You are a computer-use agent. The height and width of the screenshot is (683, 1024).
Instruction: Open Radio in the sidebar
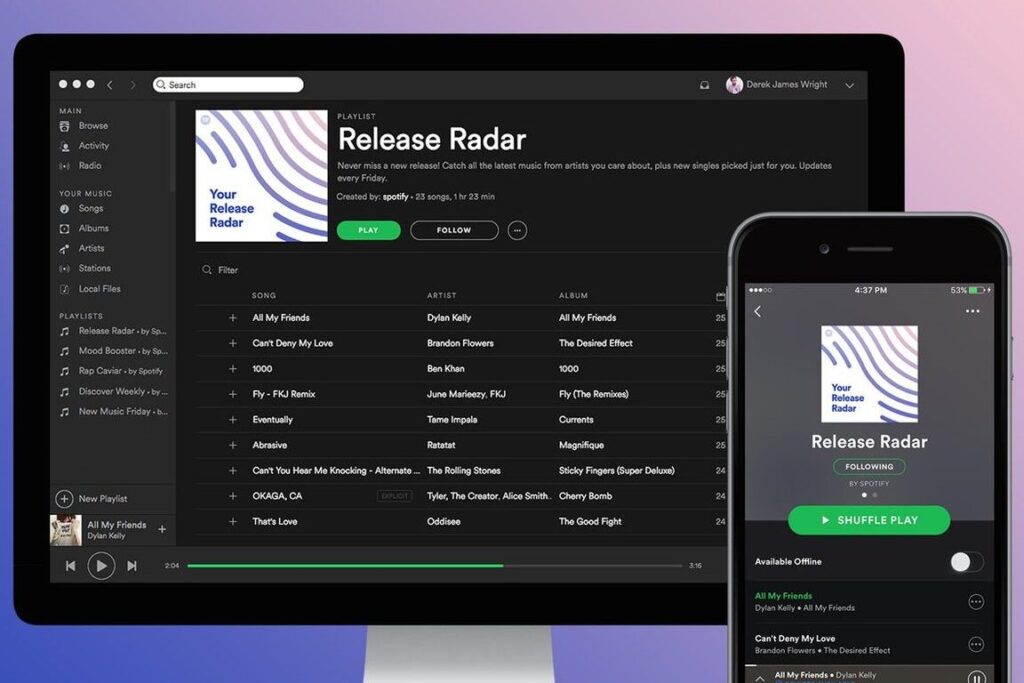click(89, 165)
